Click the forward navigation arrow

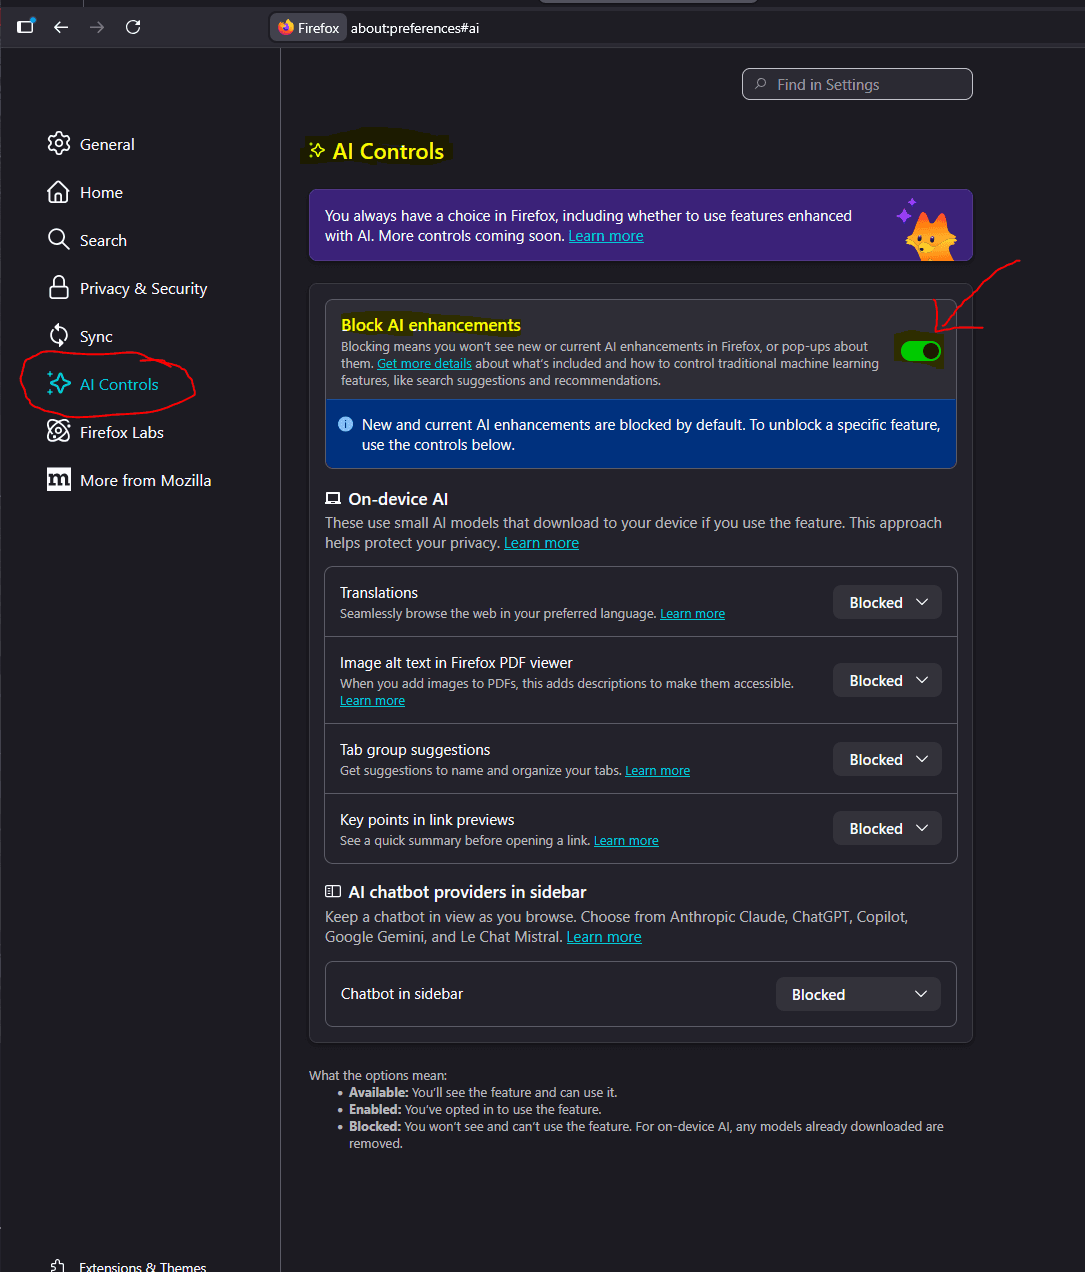(97, 27)
